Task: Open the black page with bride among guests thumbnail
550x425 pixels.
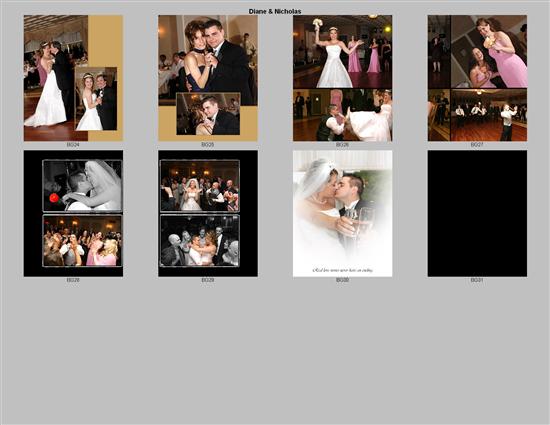Action: 208,214
